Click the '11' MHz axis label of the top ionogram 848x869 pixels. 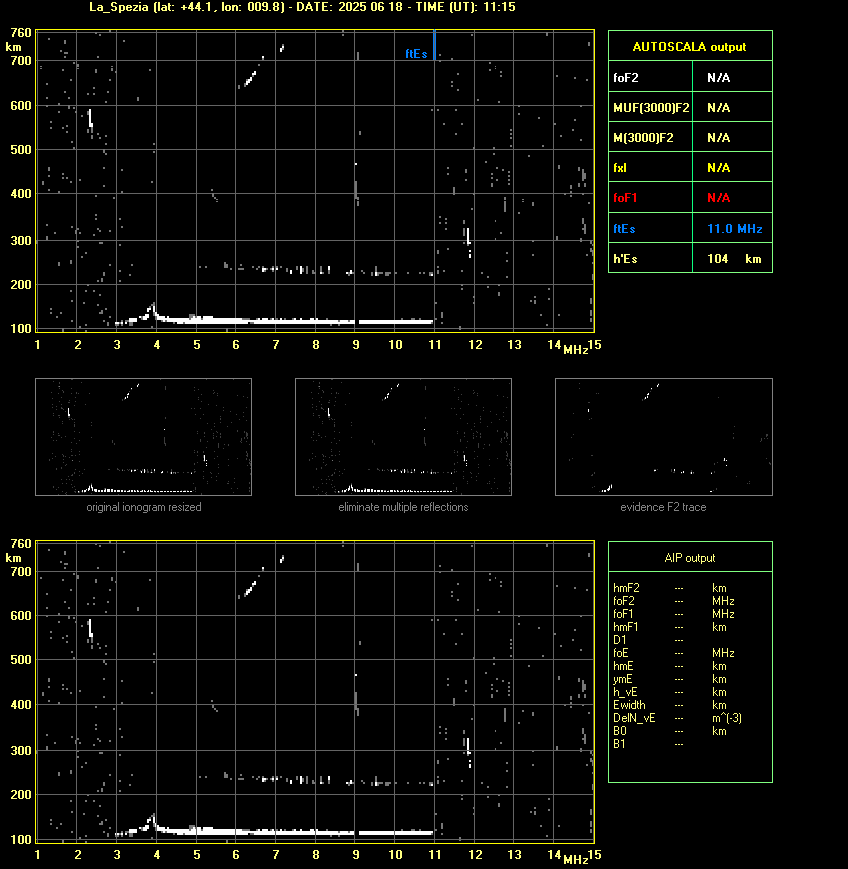click(435, 345)
